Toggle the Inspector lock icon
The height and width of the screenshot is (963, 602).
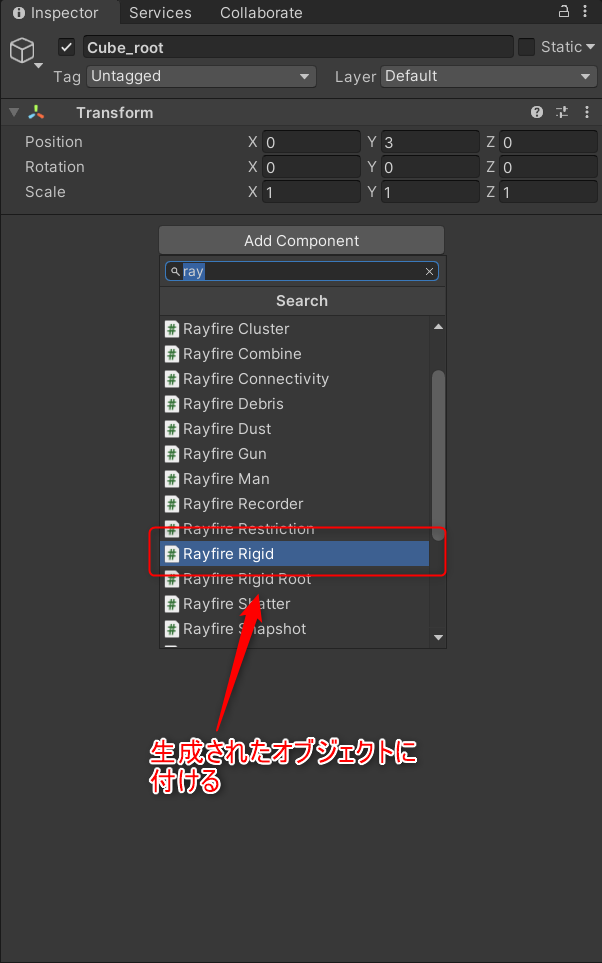point(563,11)
